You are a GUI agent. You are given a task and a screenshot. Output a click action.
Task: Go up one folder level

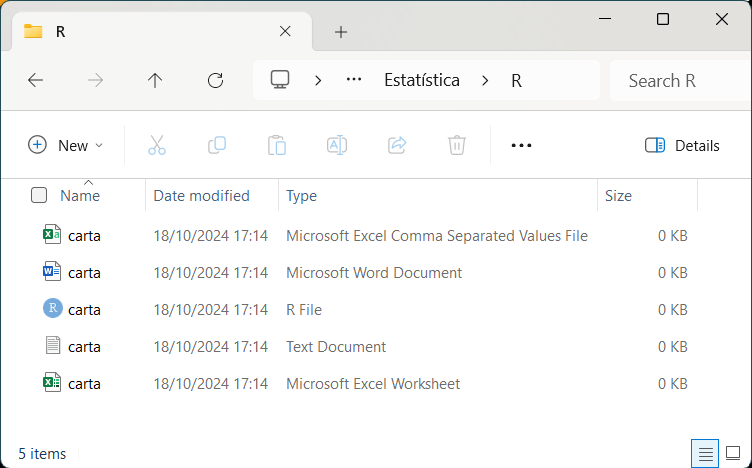click(155, 81)
